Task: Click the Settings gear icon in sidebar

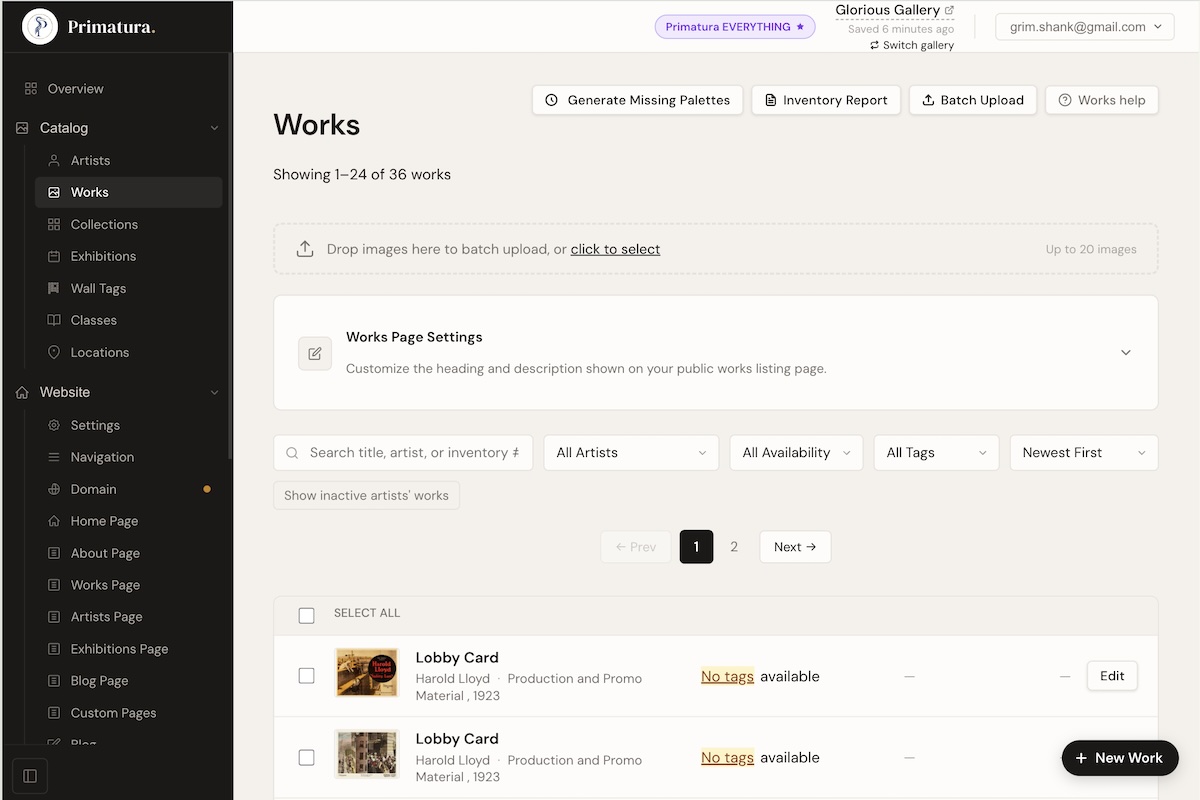Action: 54,425
